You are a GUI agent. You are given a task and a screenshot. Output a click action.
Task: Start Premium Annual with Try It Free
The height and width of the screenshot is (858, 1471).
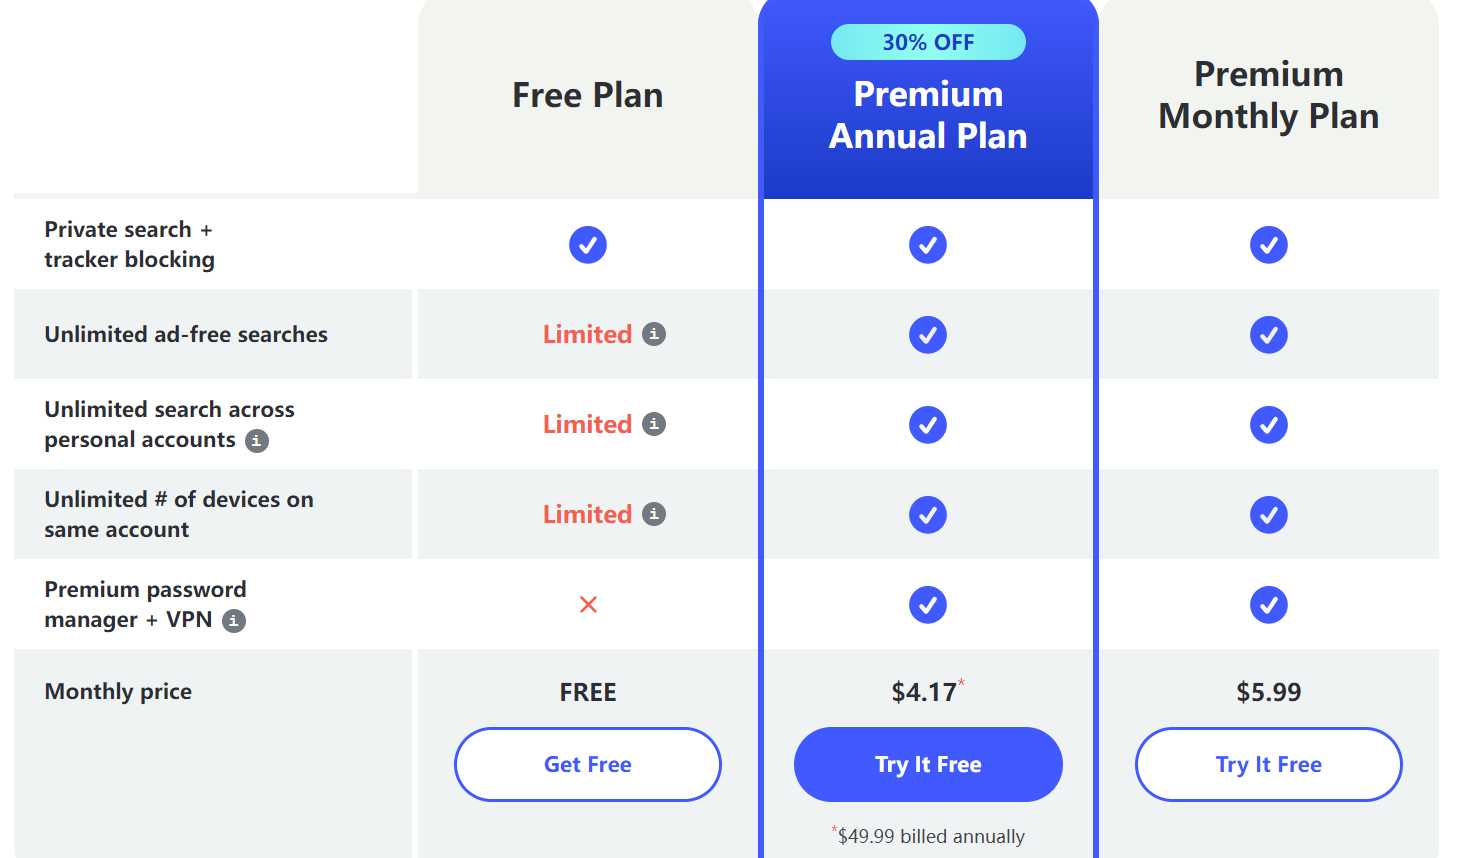coord(928,764)
